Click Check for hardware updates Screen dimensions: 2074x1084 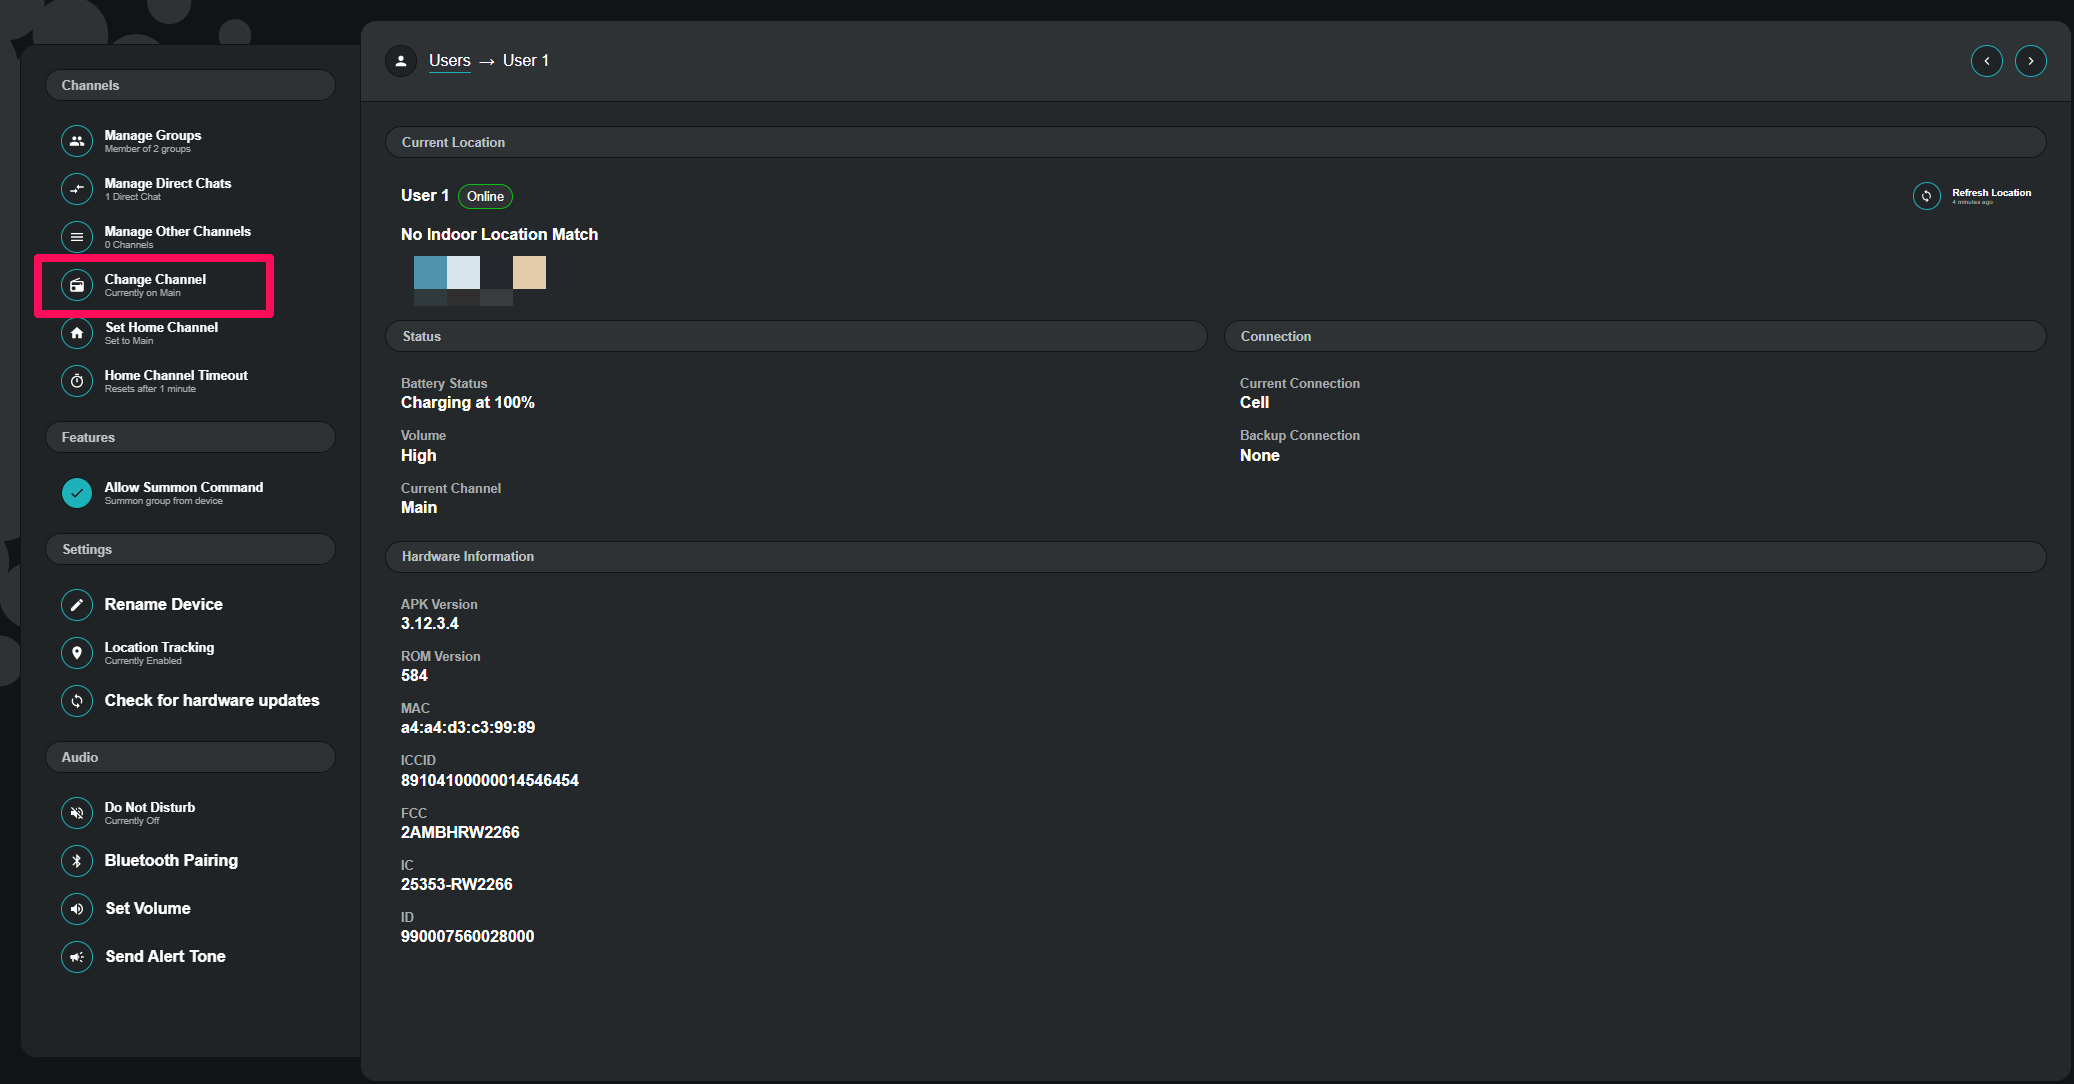click(x=211, y=700)
